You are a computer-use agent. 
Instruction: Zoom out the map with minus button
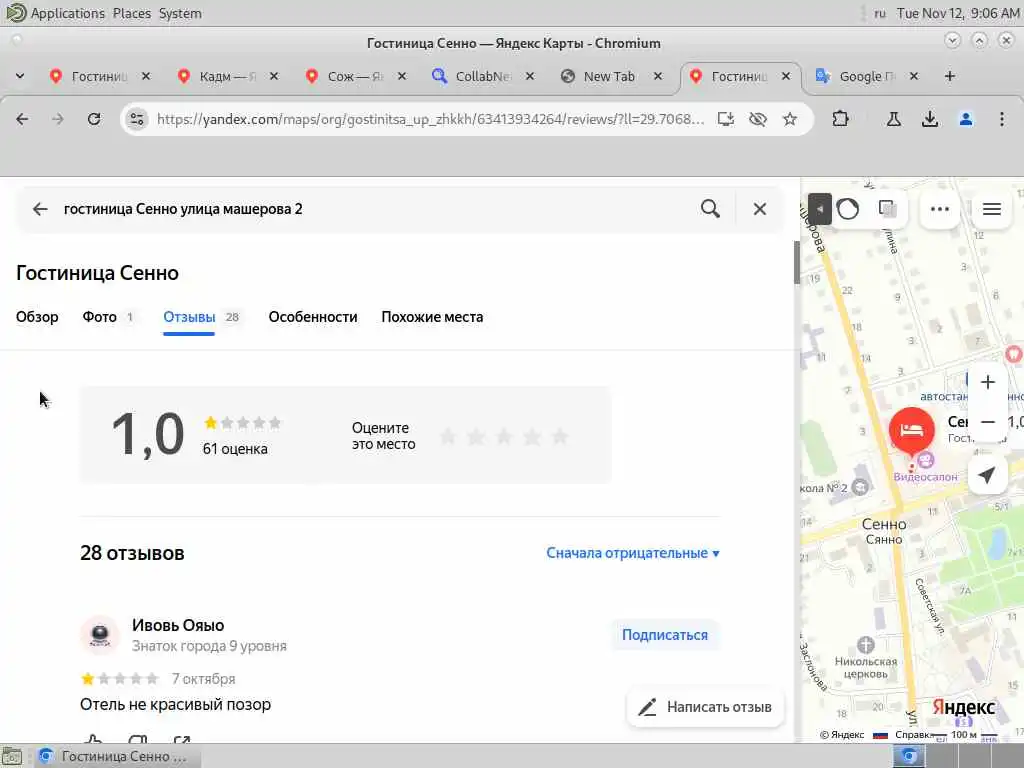tap(987, 422)
